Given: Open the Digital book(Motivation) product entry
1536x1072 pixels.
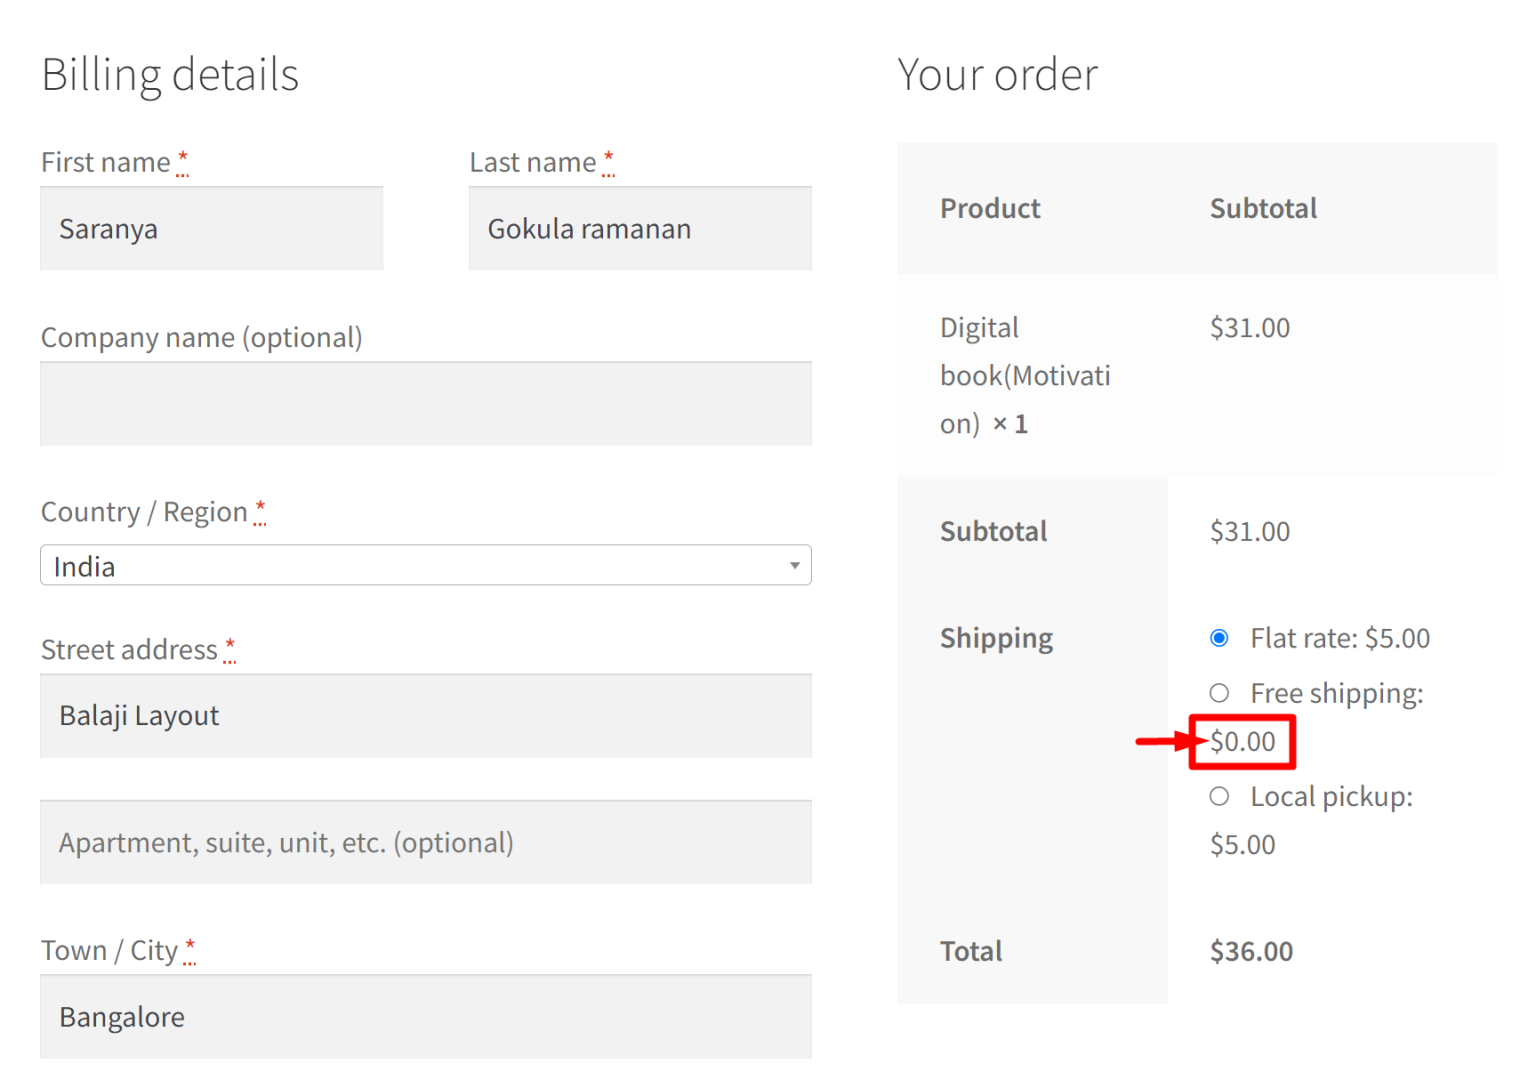Looking at the screenshot, I should point(1025,375).
